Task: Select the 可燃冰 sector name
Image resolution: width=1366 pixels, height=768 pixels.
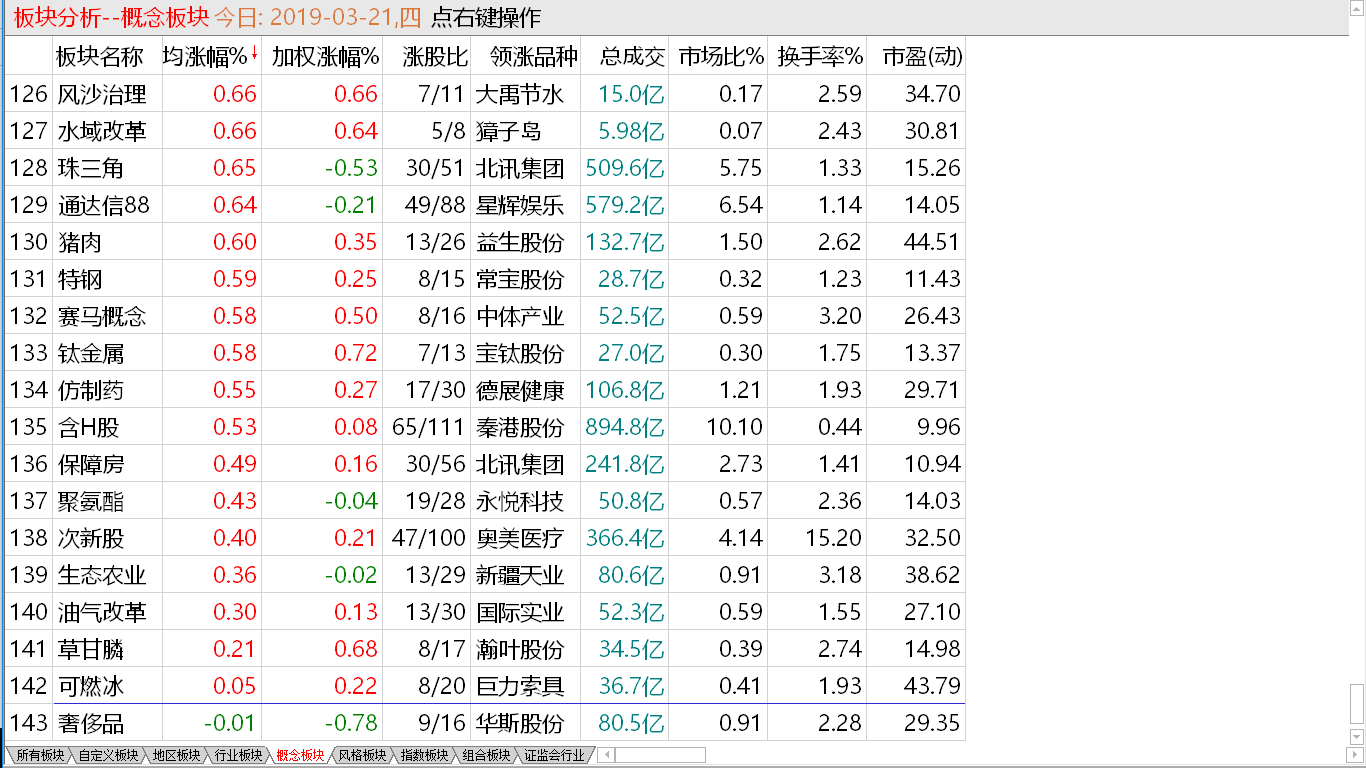Action: click(x=90, y=686)
